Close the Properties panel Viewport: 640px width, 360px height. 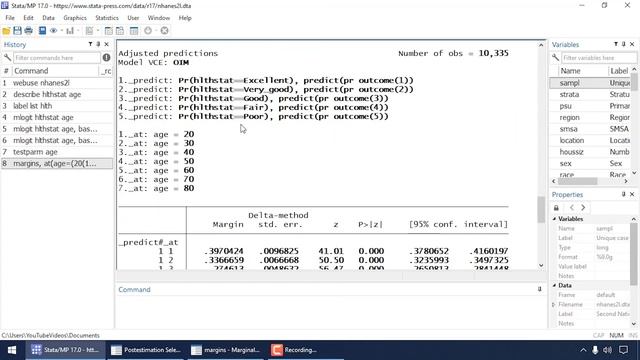pyautogui.click(x=632, y=194)
